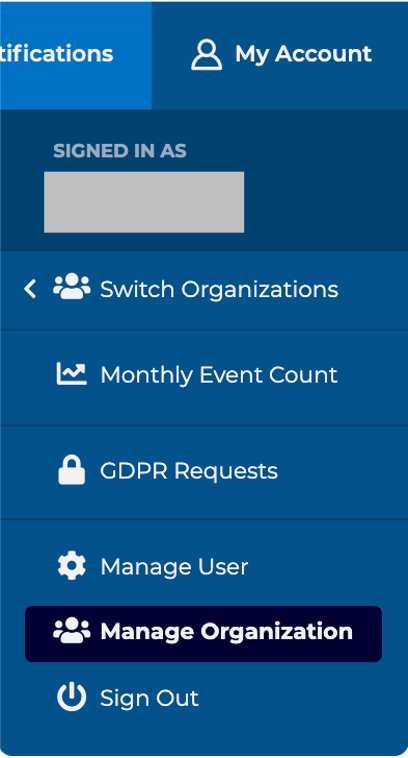Click the My Account label text

(304, 54)
